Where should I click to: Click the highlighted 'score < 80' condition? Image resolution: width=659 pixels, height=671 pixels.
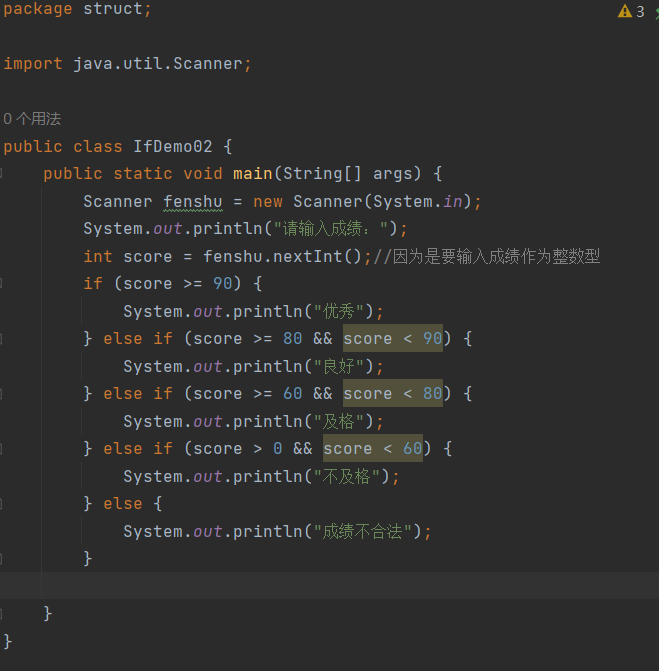(x=392, y=394)
